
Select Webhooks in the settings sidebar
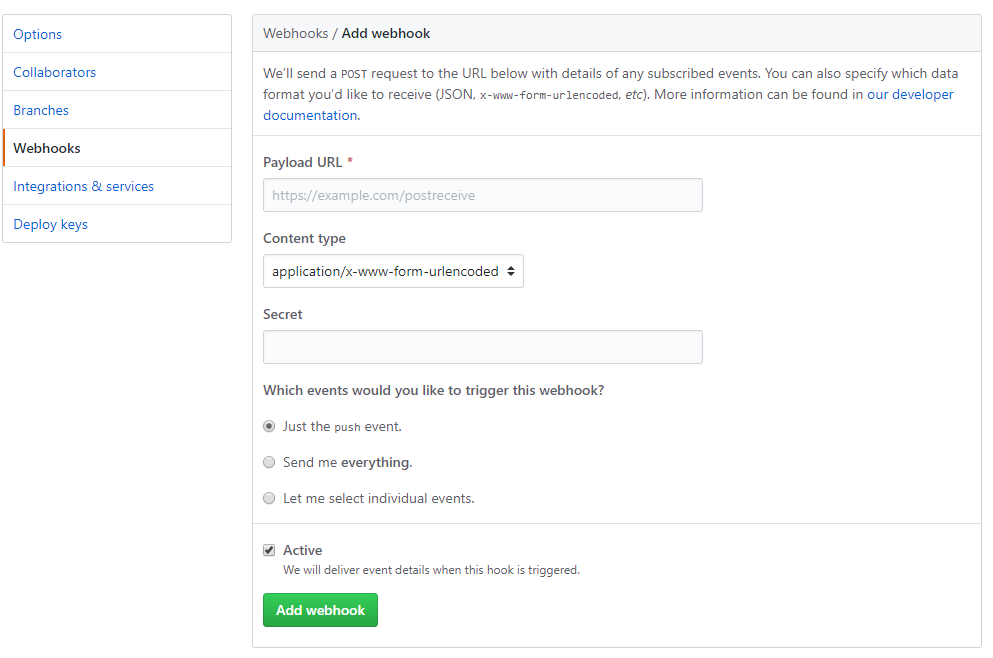point(47,148)
